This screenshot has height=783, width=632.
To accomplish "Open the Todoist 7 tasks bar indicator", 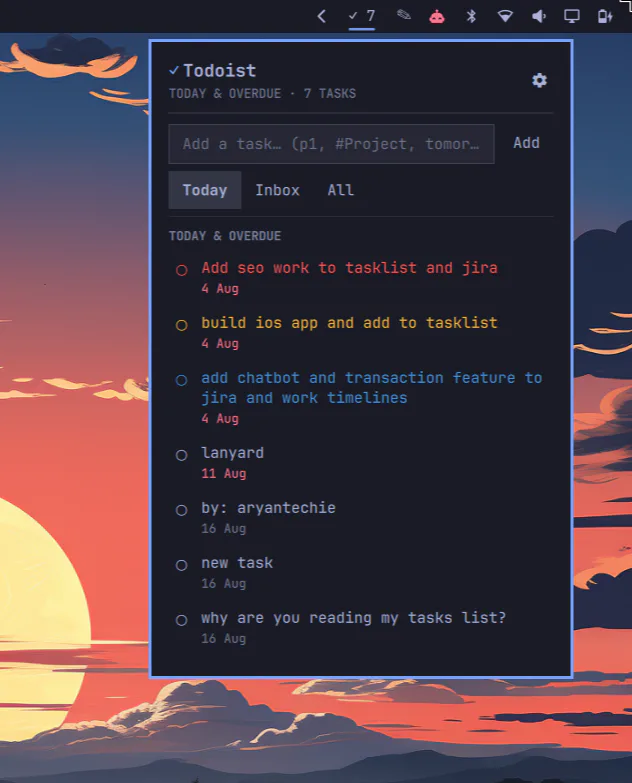I will (362, 16).
